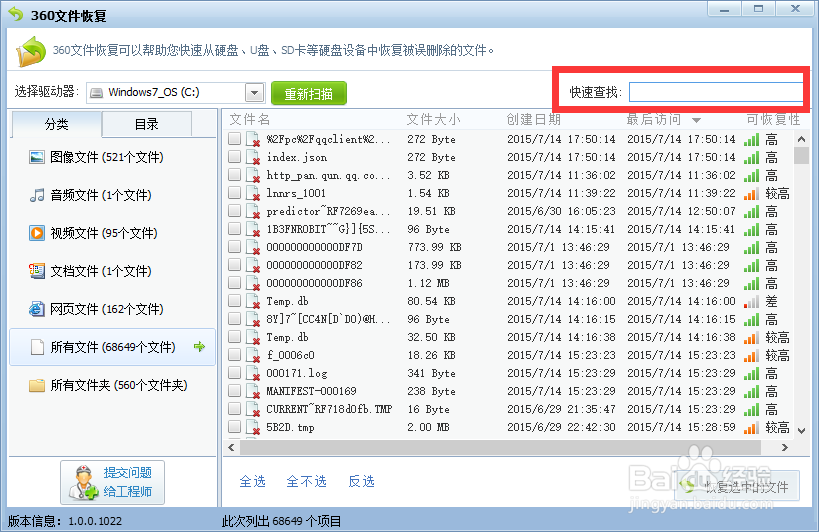This screenshot has width=819, height=532.
Task: Click the document files category icon
Action: coord(37,271)
